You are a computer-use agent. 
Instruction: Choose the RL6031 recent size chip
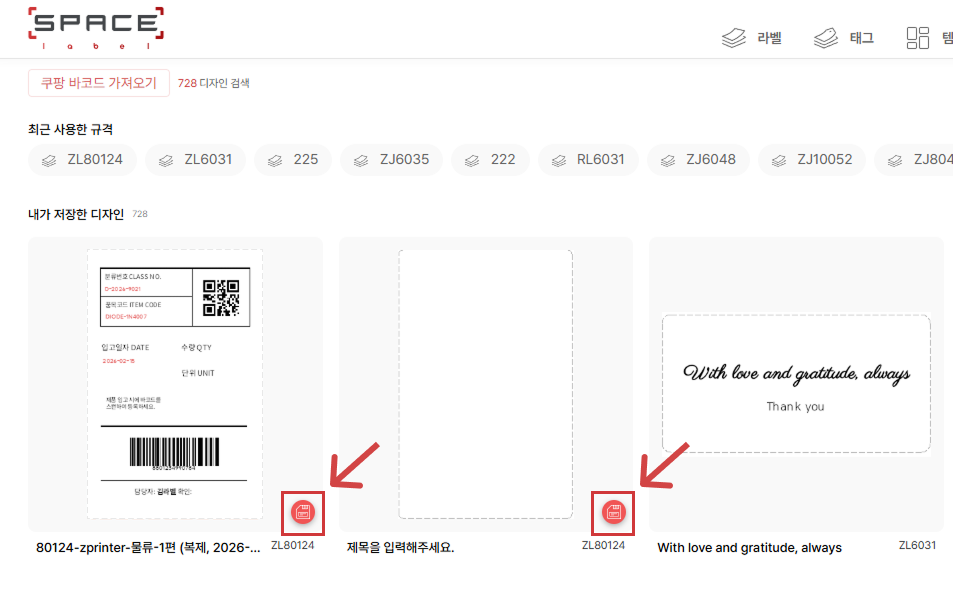(588, 160)
